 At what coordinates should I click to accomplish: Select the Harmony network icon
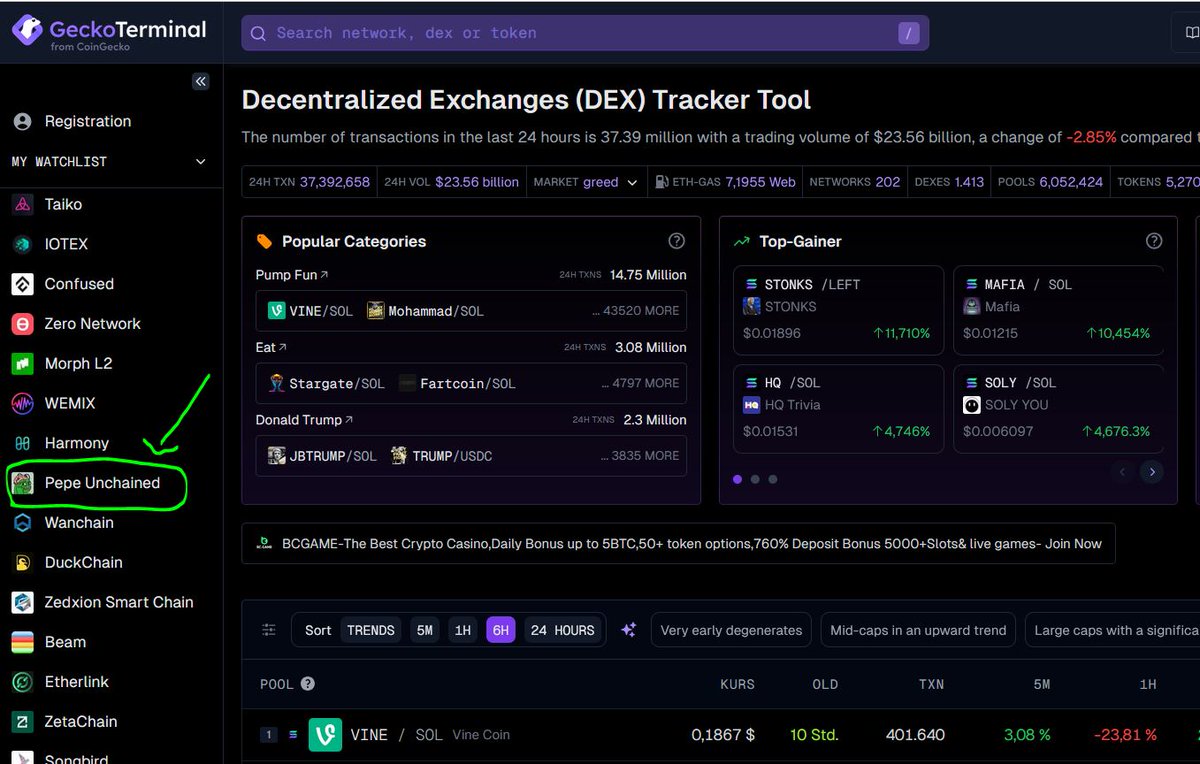tap(22, 443)
